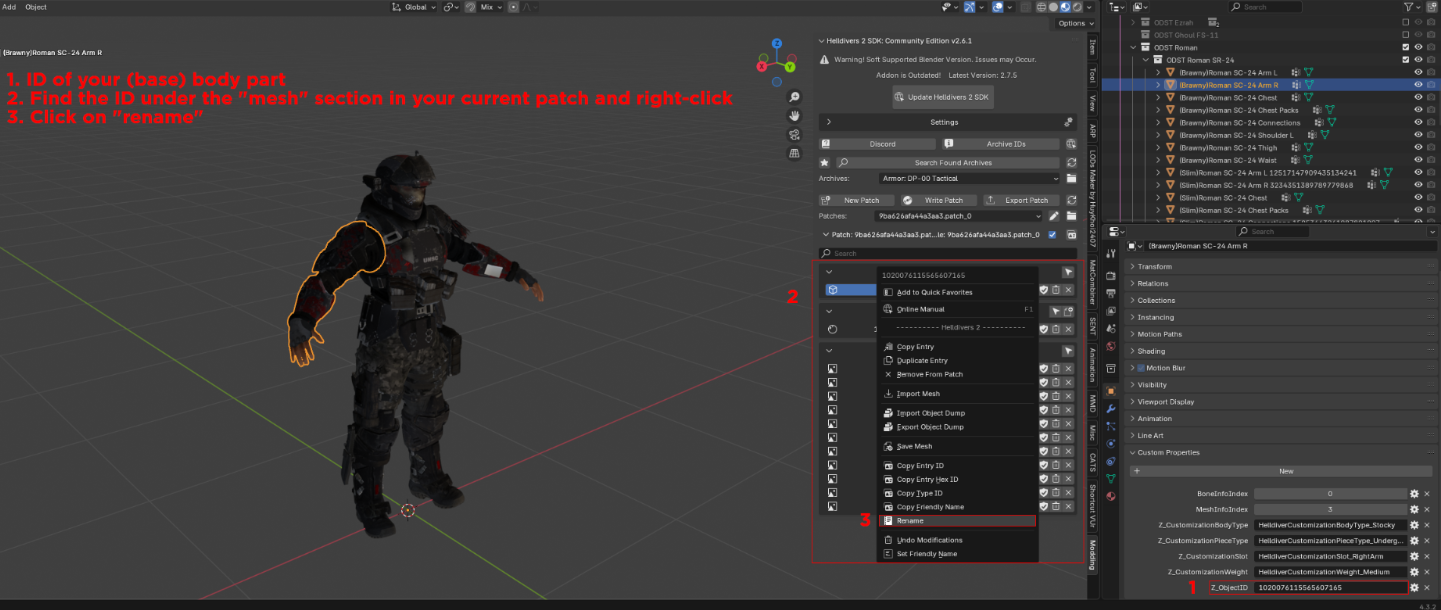Click the Update Helldivers 2 SDK button
The width and height of the screenshot is (1441, 610).
click(x=942, y=97)
